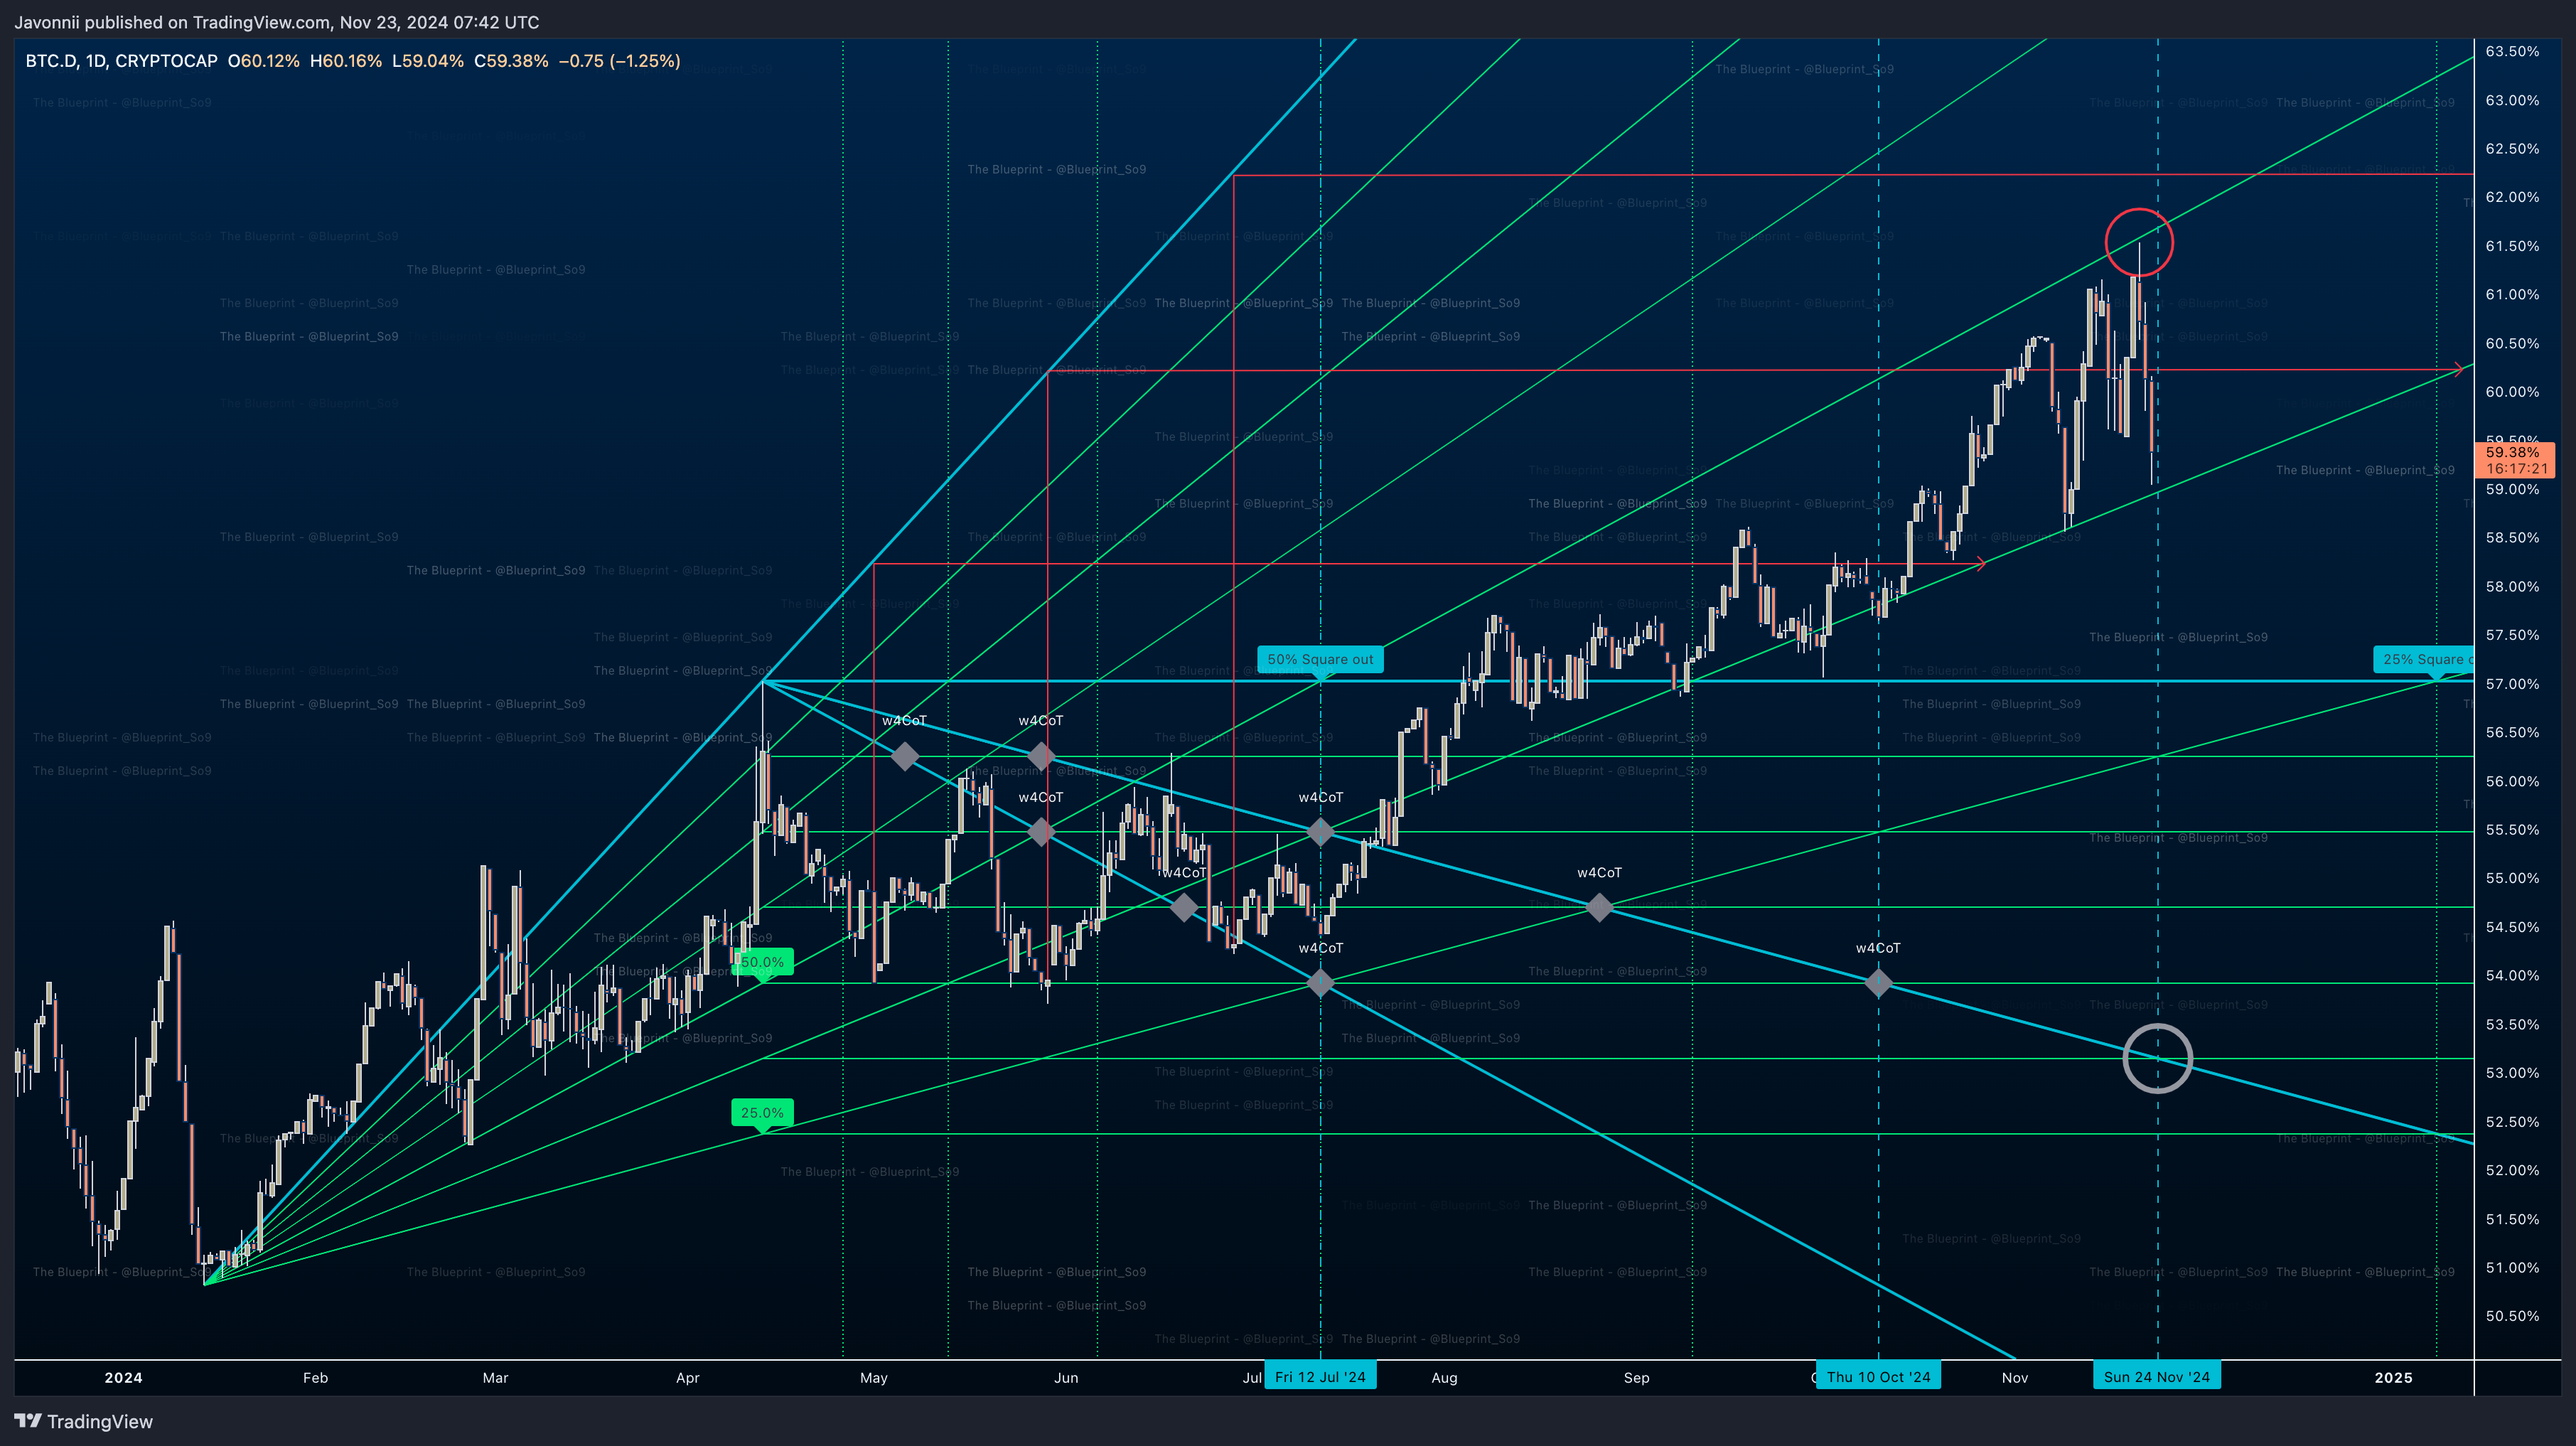Viewport: 2576px width, 1446px height.
Task: Click the 'Nov' label on the time axis
Action: (2015, 1378)
